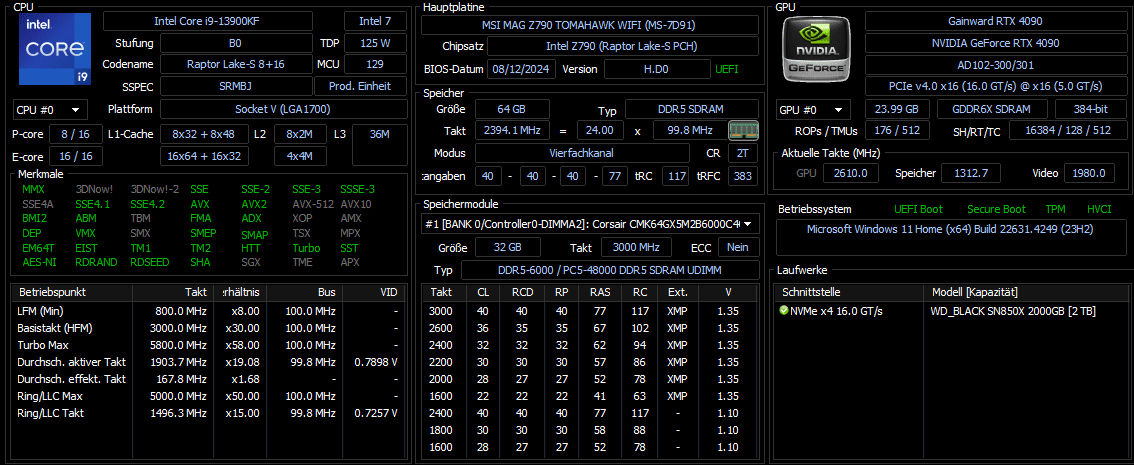Click the SSE4.2 feature flag
This screenshot has height=465, width=1134.
(x=148, y=204)
